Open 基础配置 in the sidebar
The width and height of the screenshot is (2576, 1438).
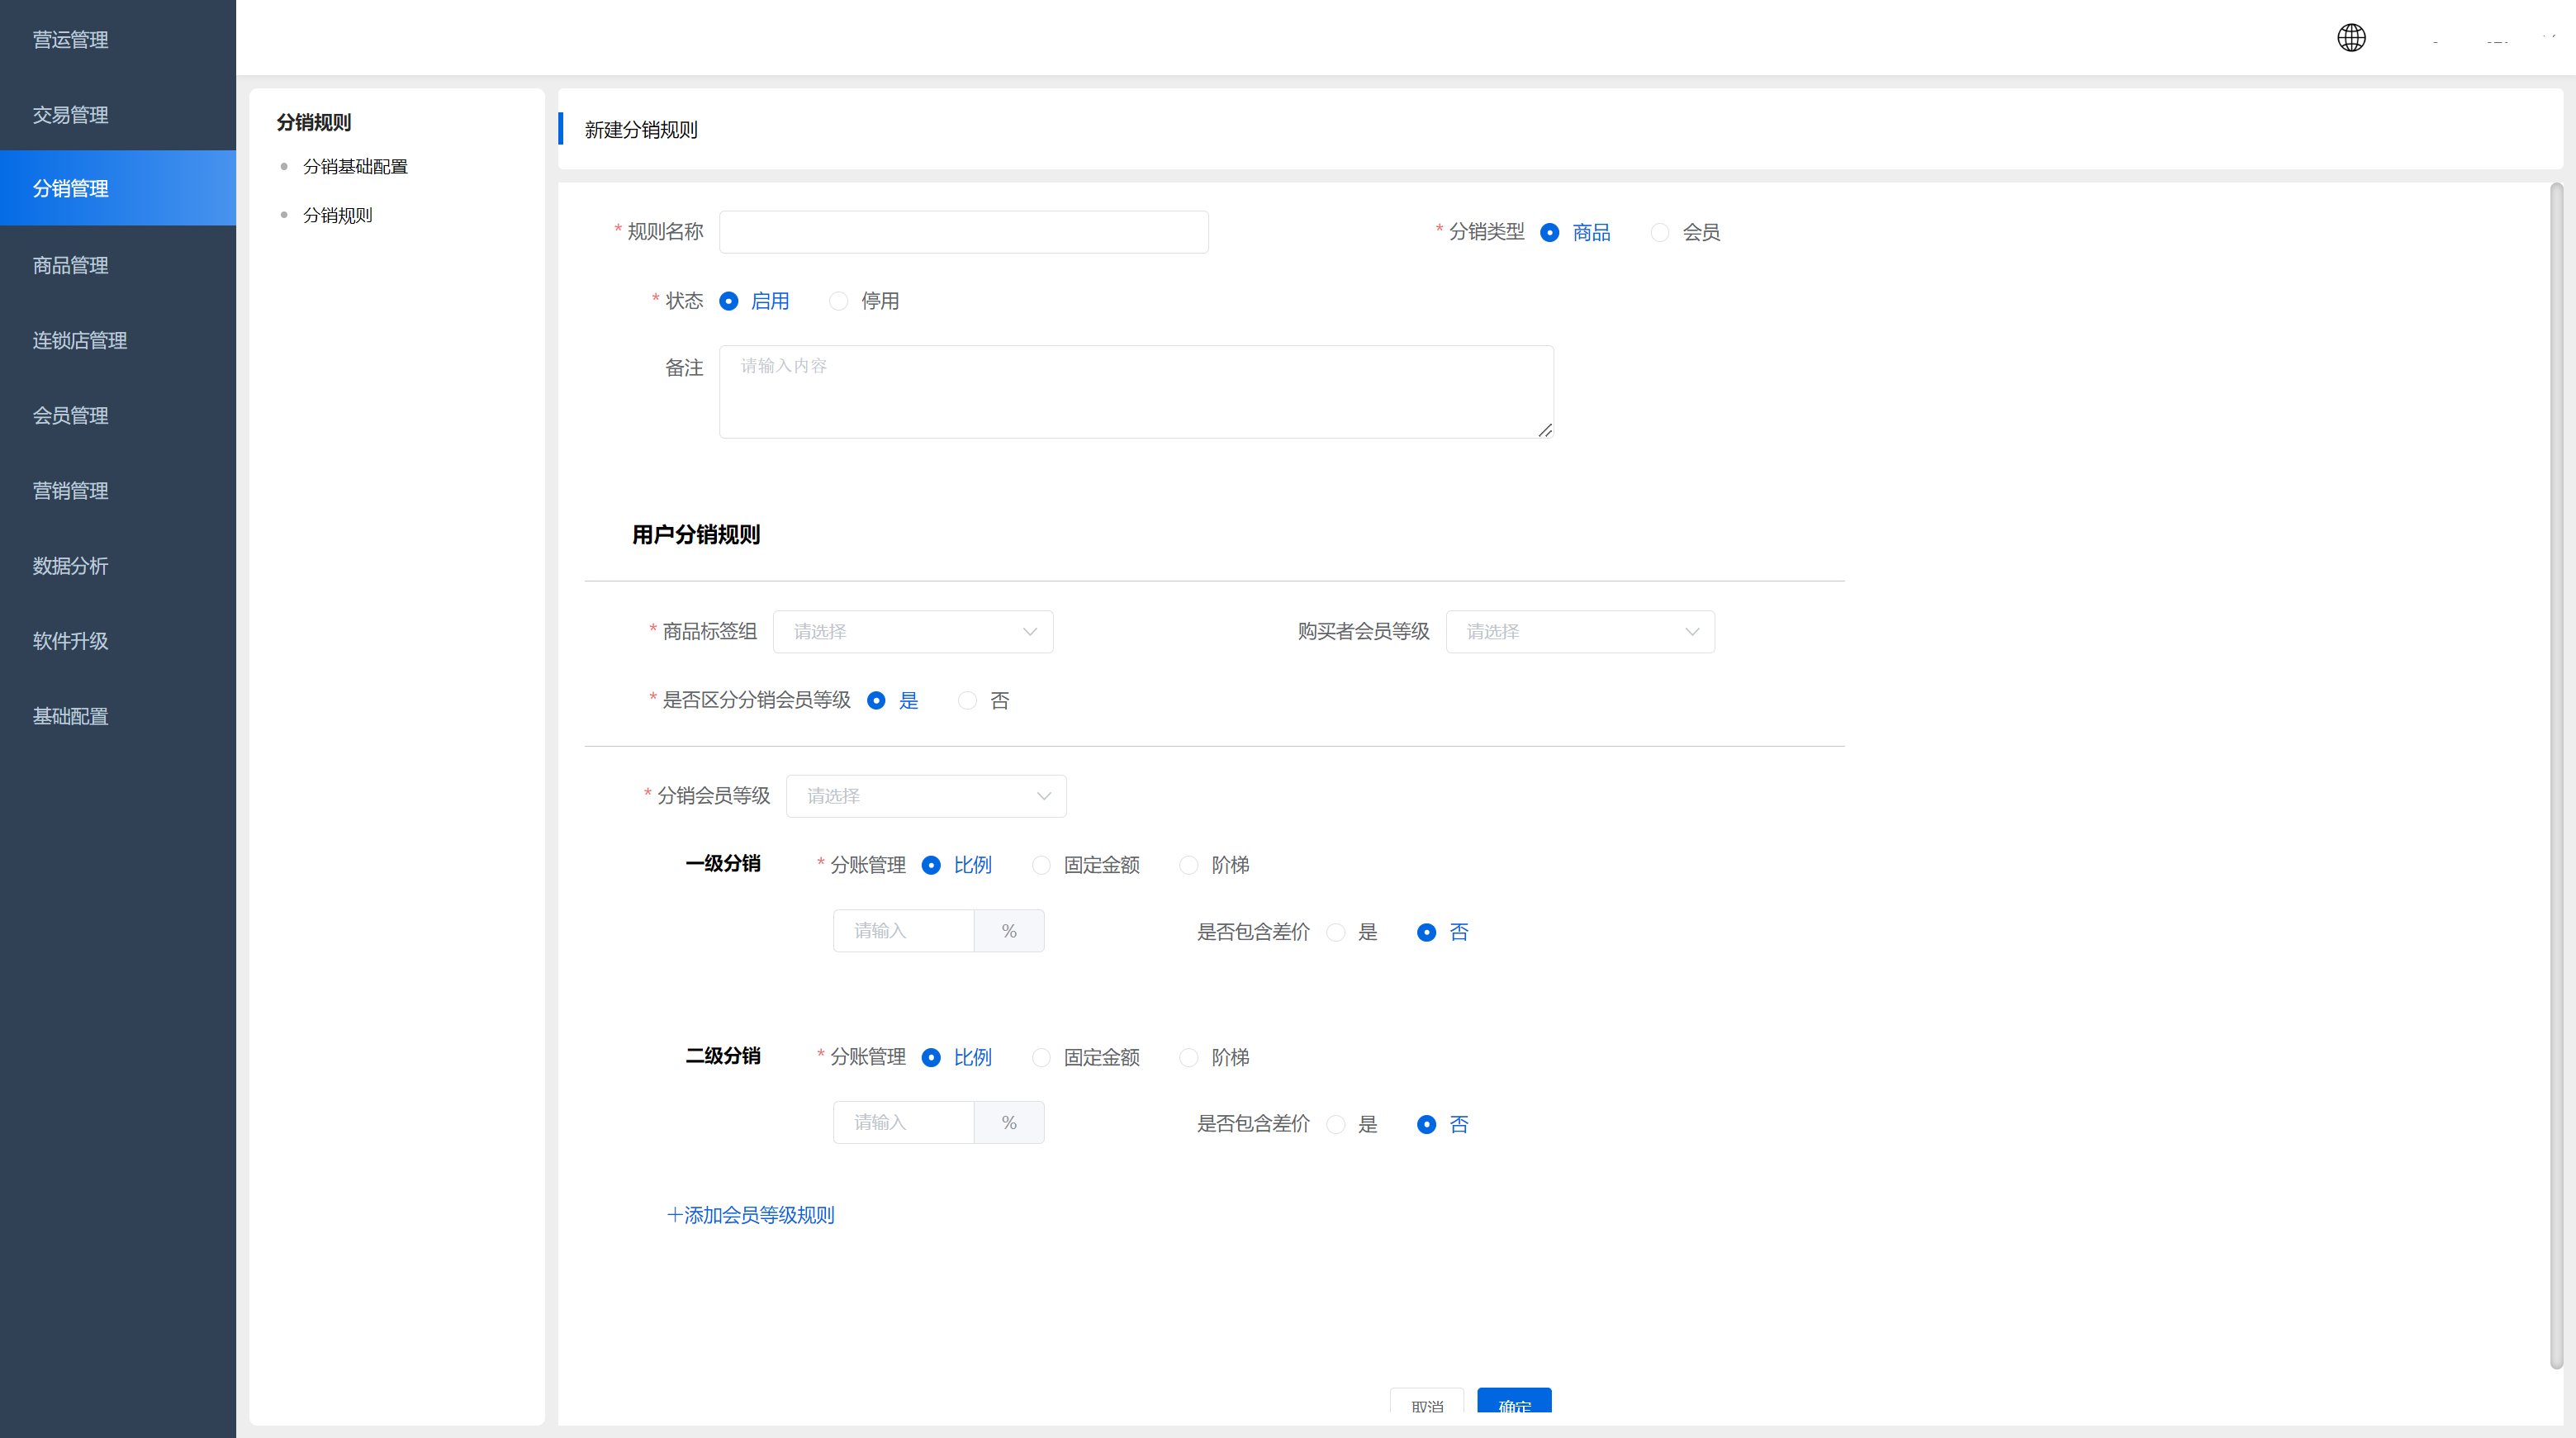[118, 716]
